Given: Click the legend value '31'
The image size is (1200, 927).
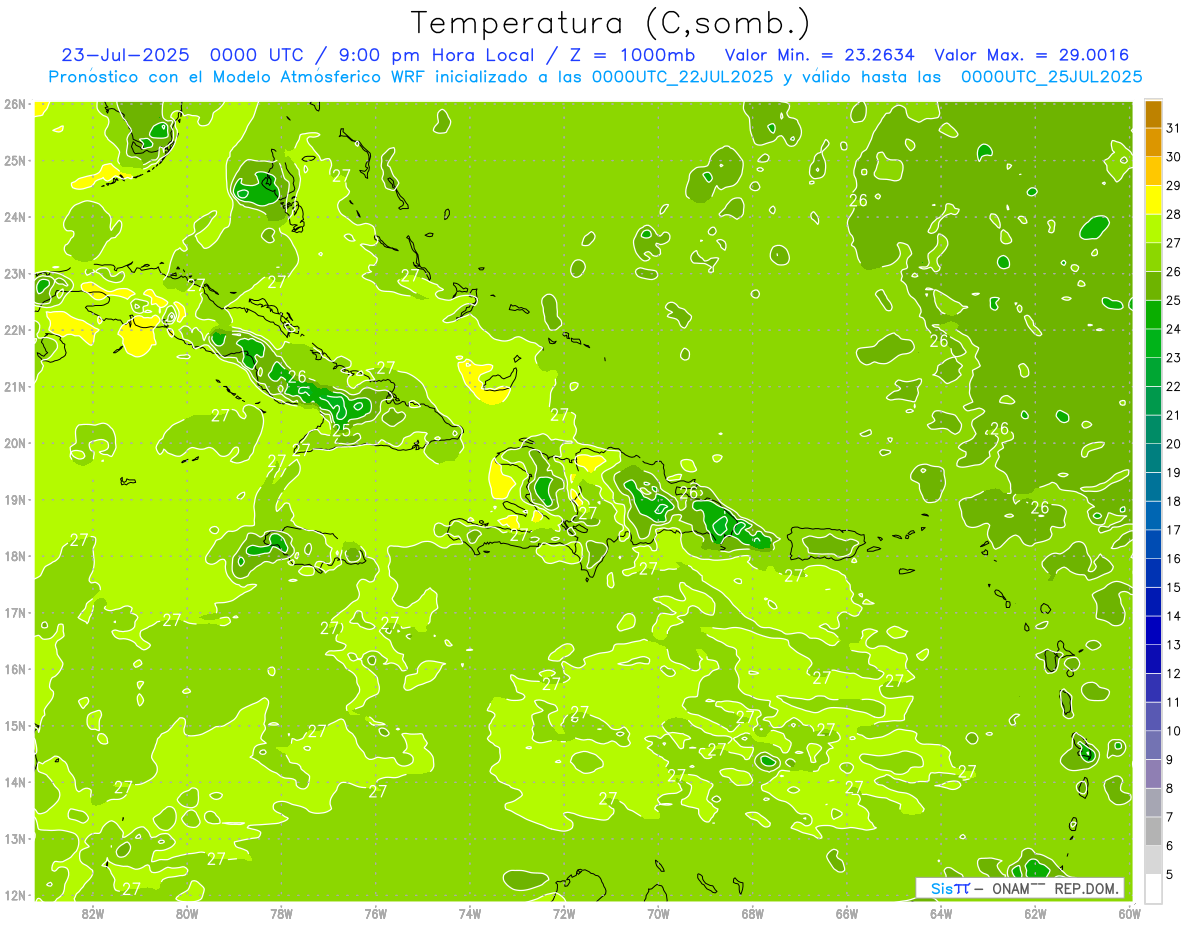Looking at the screenshot, I should 1174,128.
